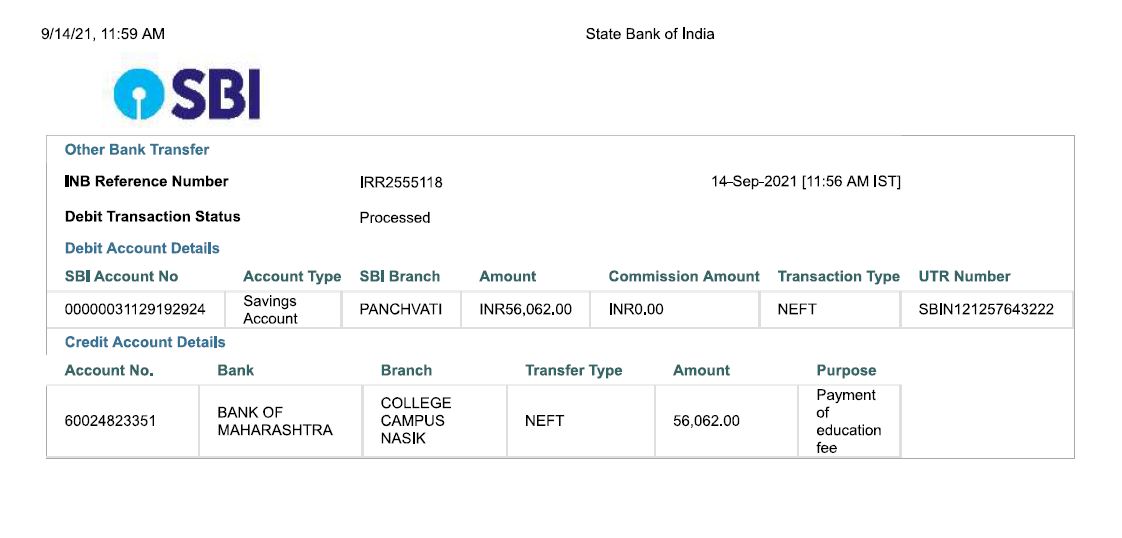This screenshot has width=1122, height=538.
Task: Click the Savings Account type cell
Action: coord(283,310)
